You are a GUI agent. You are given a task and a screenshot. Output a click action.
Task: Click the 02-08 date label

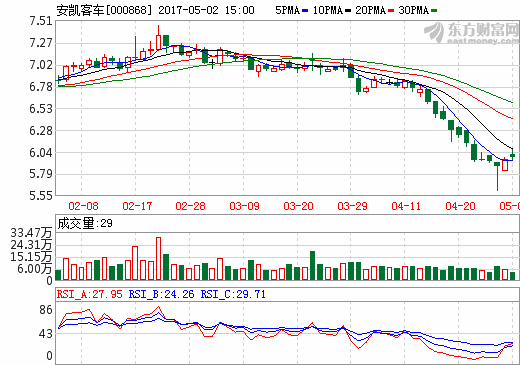(x=83, y=206)
